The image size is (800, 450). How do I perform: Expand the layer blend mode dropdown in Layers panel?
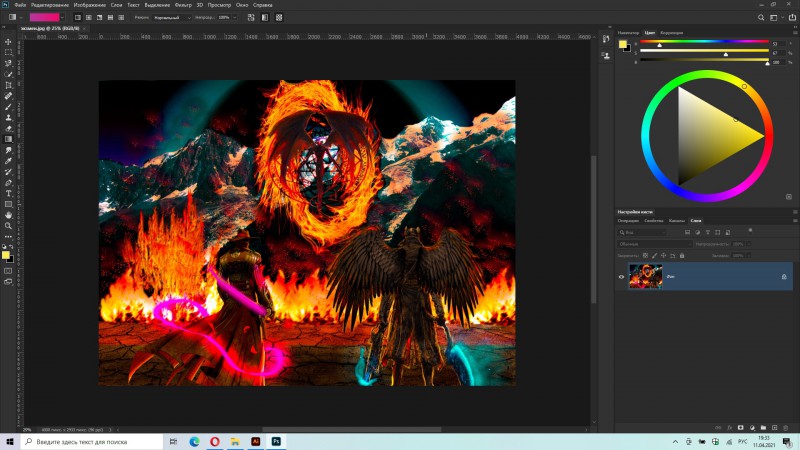click(654, 243)
